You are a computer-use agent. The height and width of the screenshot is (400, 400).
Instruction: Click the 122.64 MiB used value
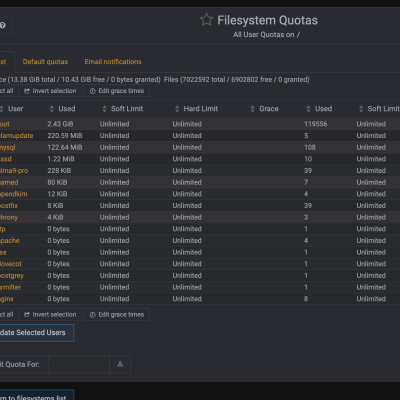pyautogui.click(x=65, y=147)
